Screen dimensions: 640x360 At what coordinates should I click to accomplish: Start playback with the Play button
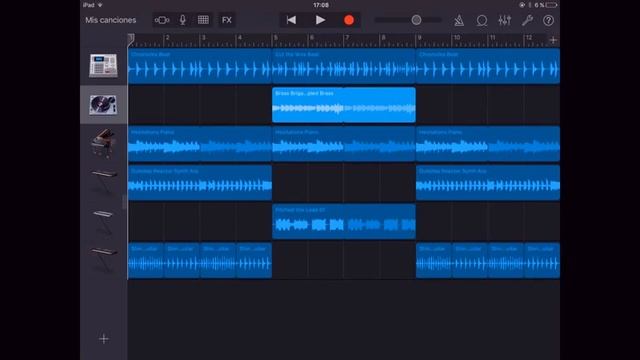coord(320,20)
